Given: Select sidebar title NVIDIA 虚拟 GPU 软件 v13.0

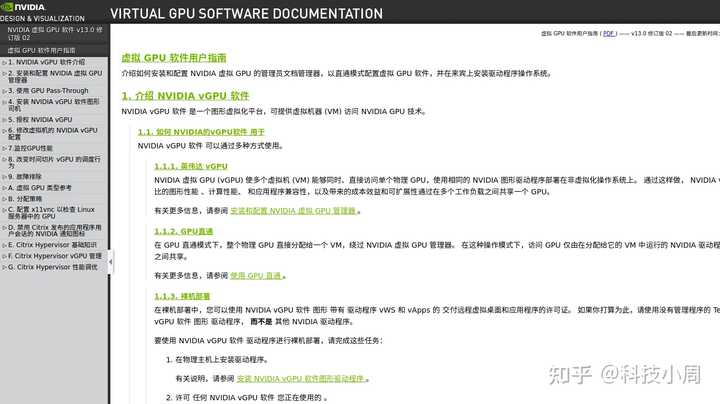Looking at the screenshot, I should coord(55,33).
